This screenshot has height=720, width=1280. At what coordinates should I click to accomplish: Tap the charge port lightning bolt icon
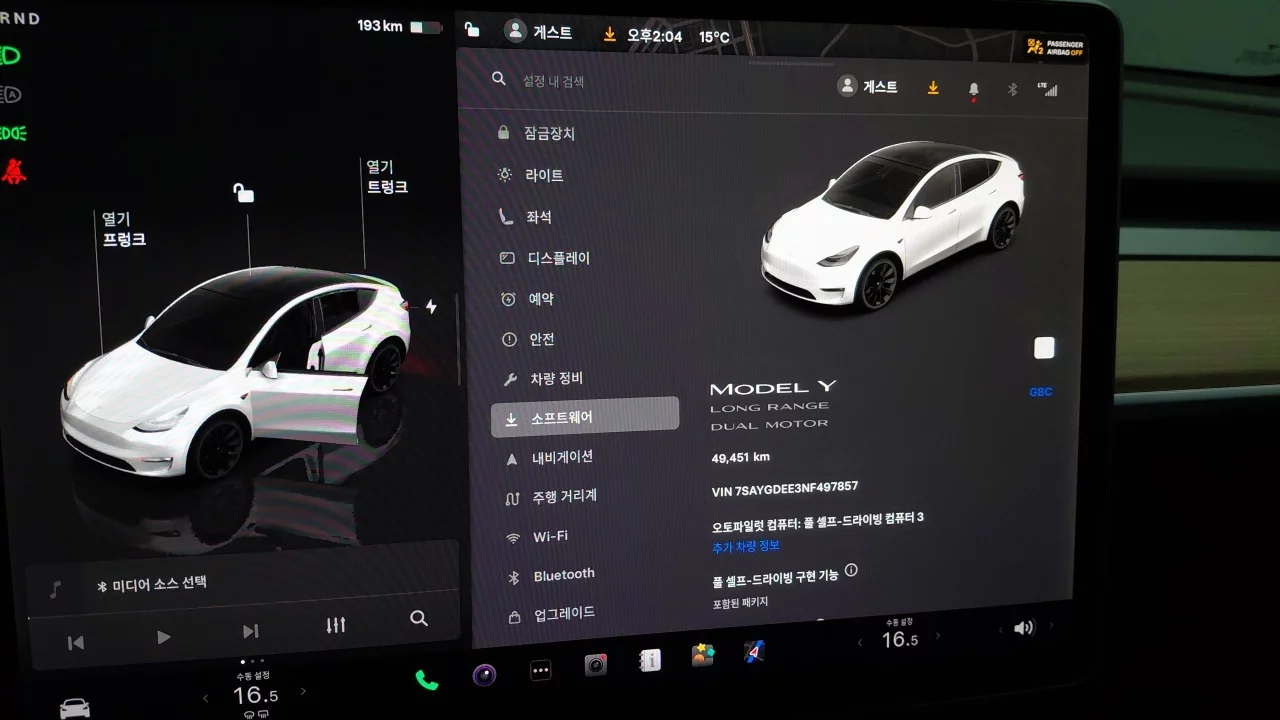[431, 306]
